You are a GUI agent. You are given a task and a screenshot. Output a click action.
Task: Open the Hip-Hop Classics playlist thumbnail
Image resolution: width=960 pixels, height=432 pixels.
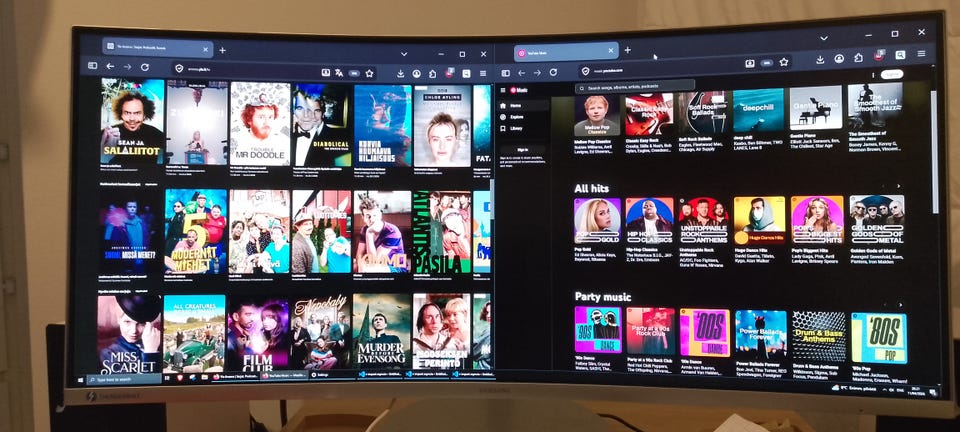(650, 220)
